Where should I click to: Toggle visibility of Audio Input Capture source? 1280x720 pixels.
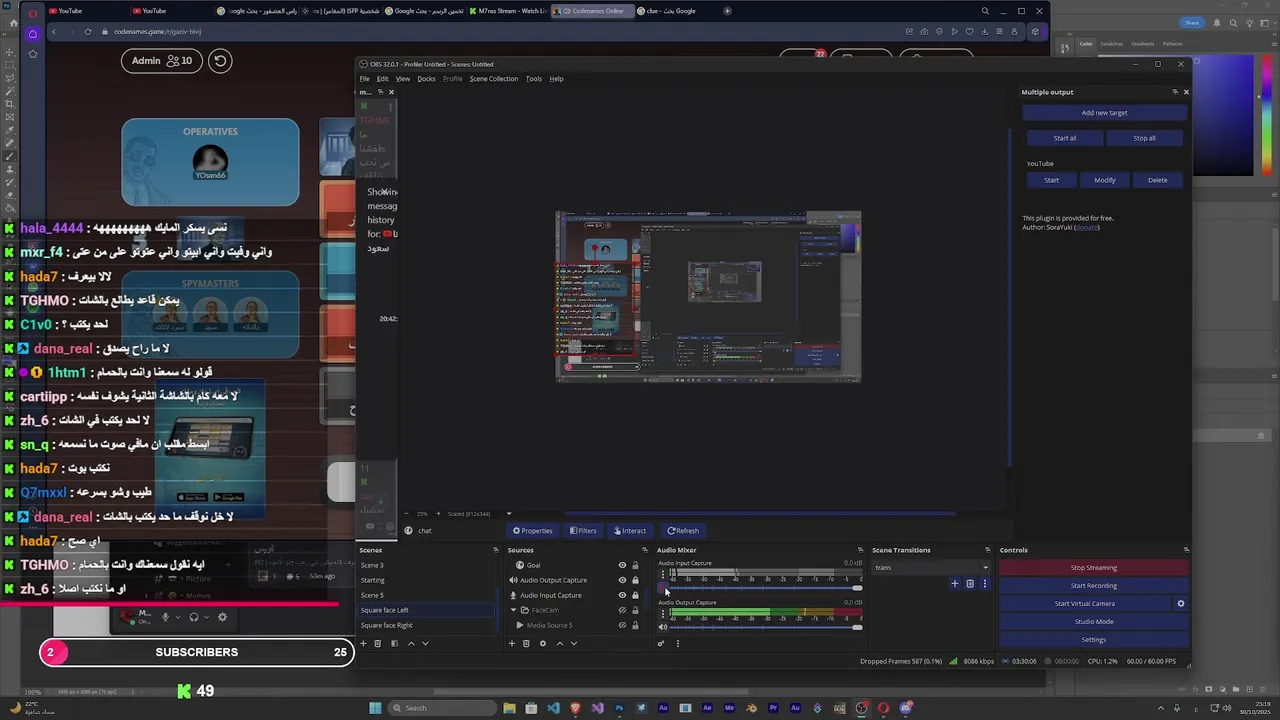(622, 595)
